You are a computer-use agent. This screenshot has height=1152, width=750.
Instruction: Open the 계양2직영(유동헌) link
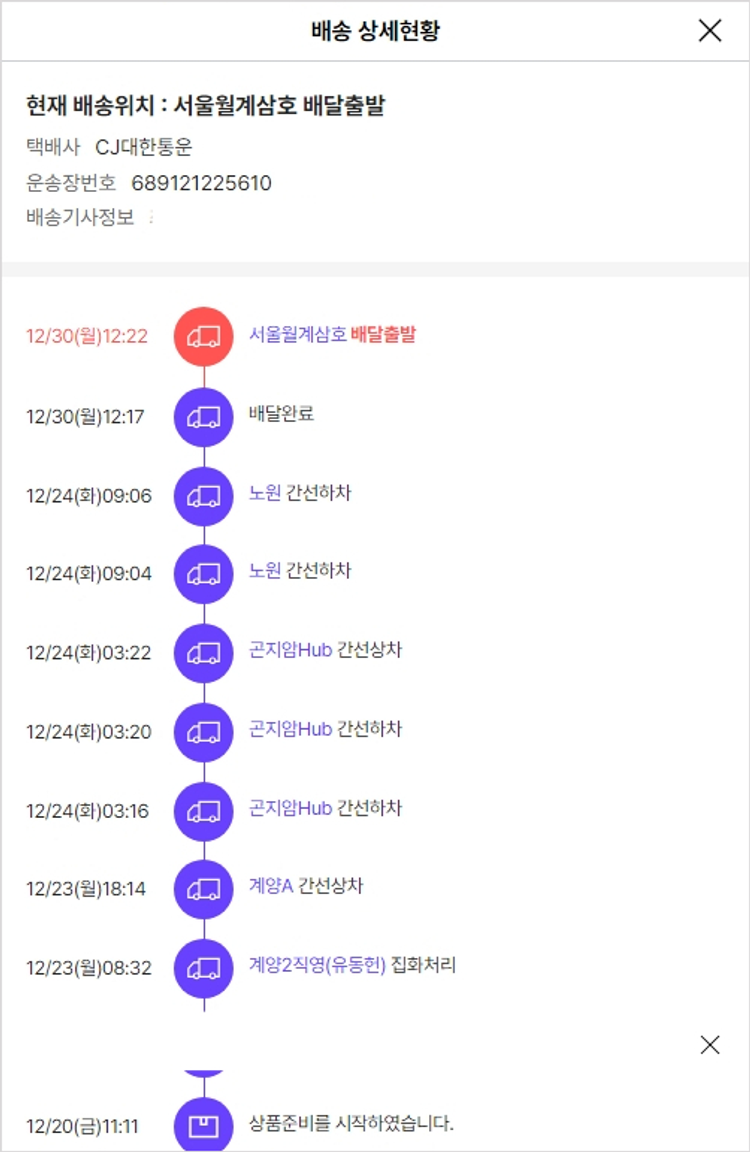tap(317, 966)
